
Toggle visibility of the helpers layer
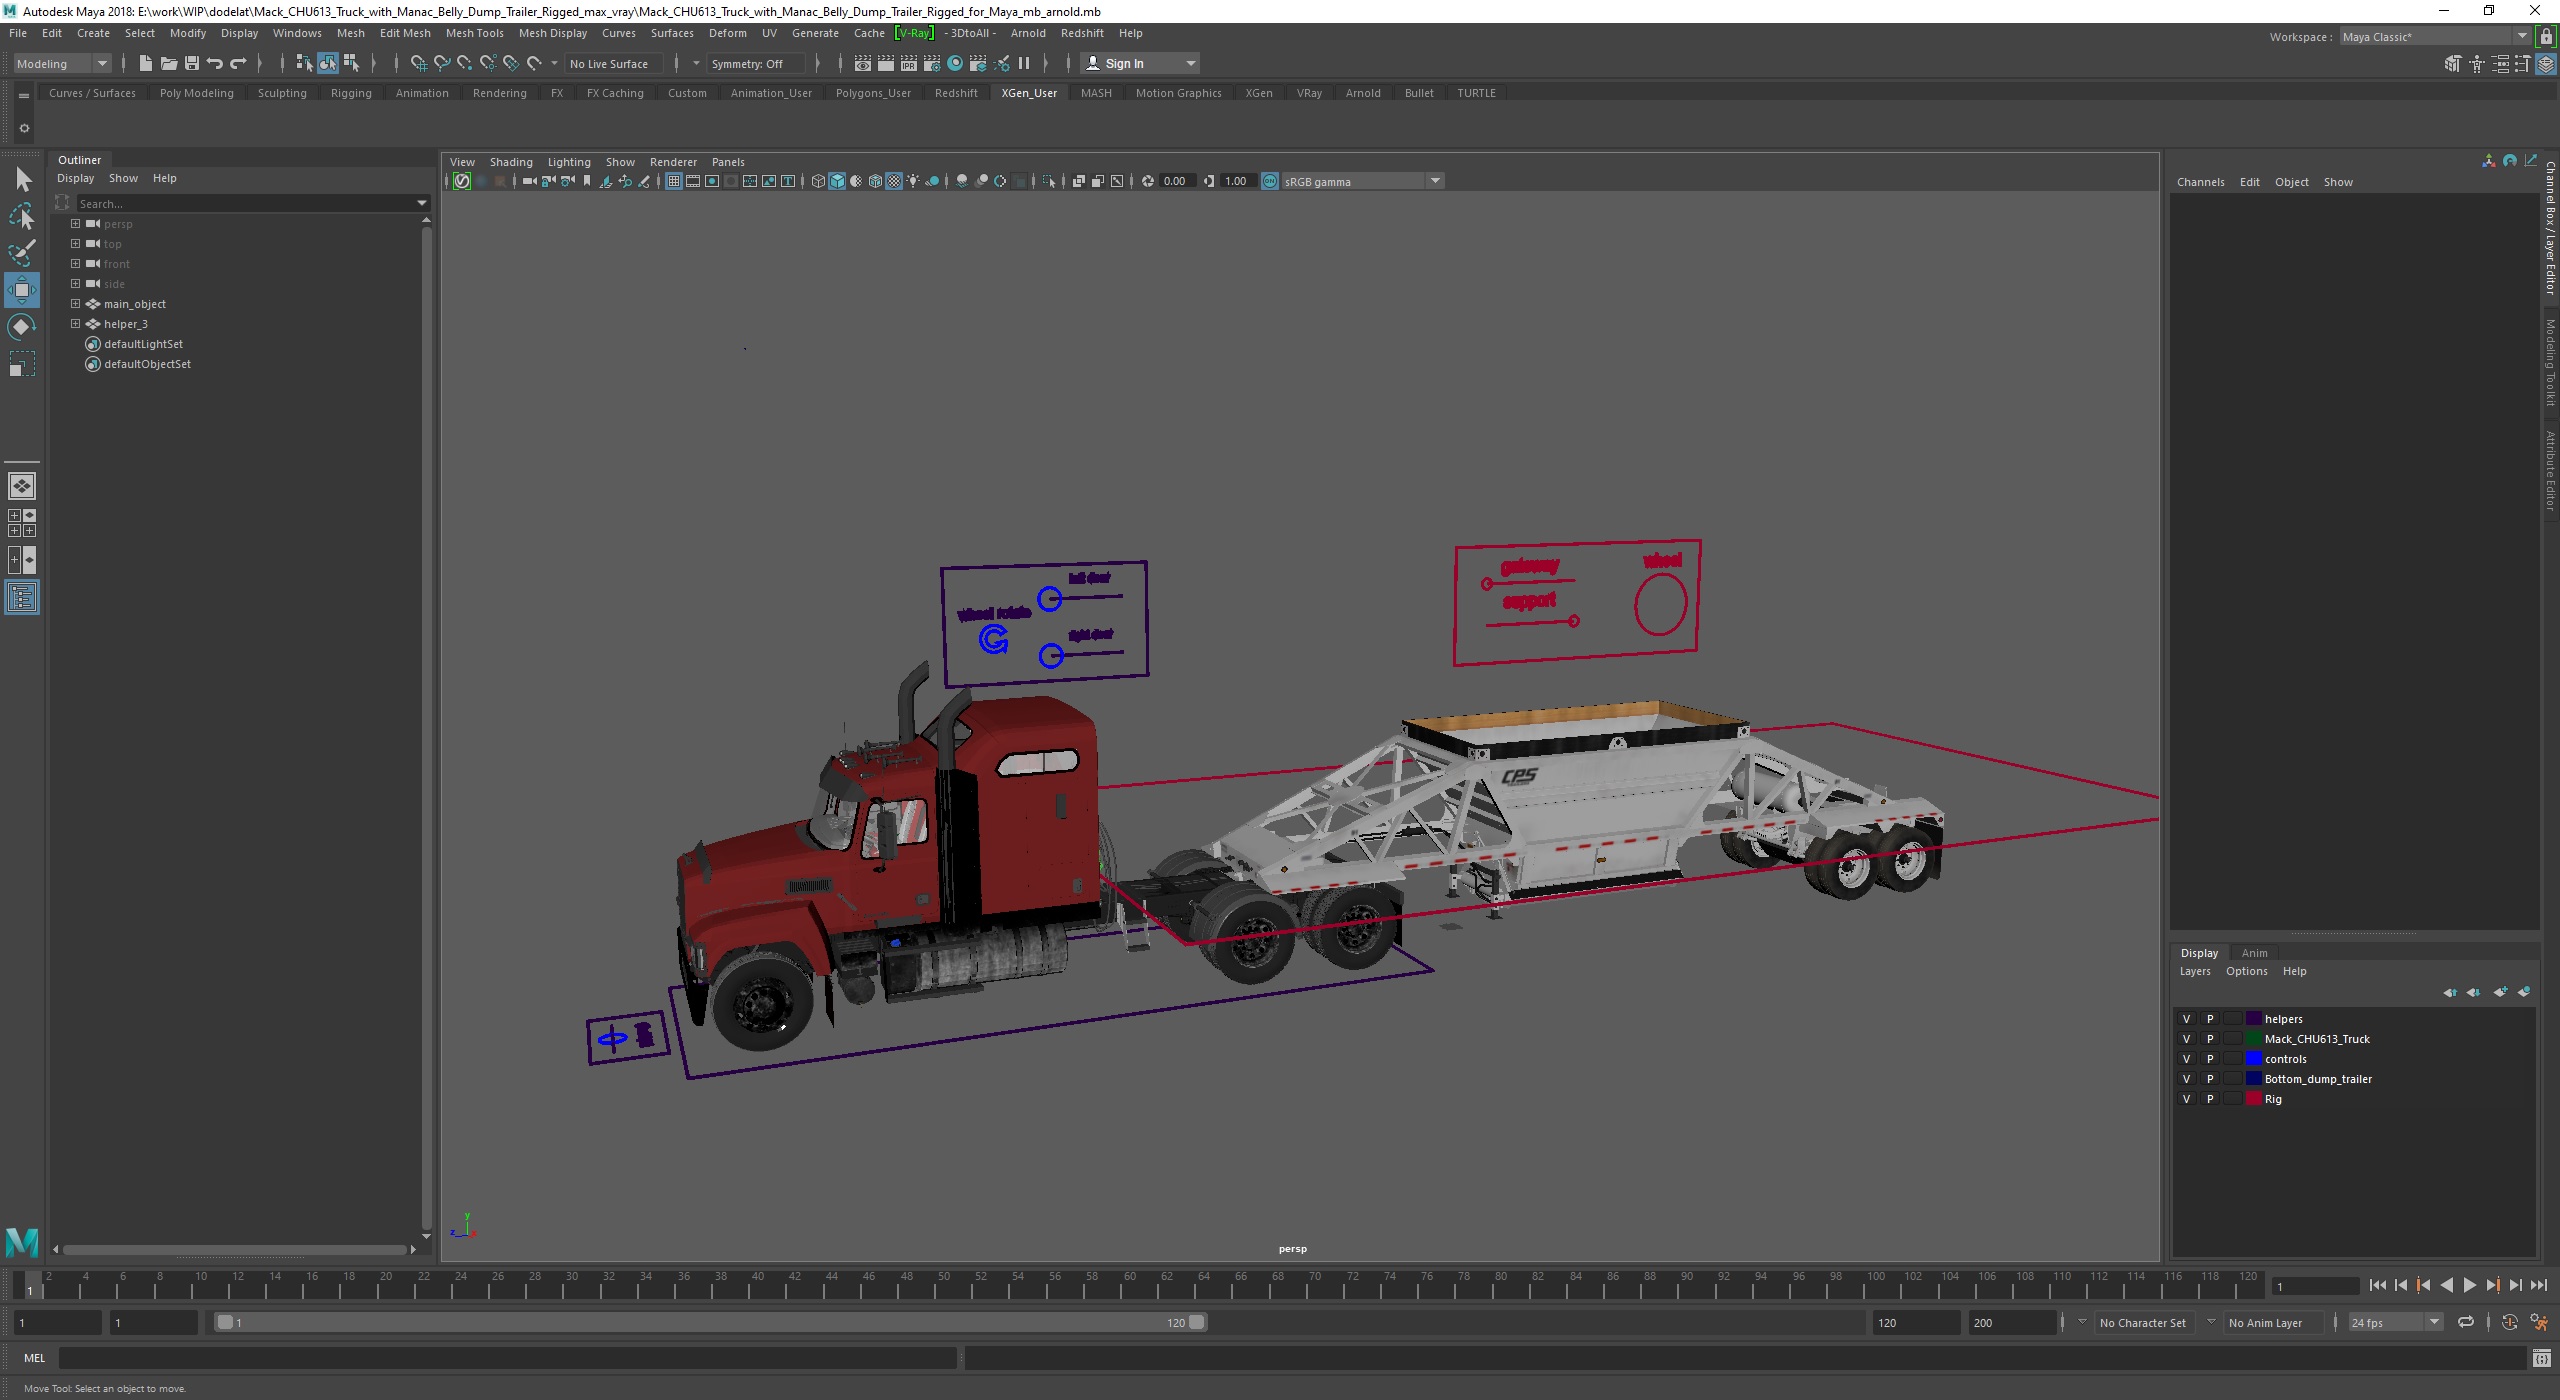pyautogui.click(x=2186, y=1019)
